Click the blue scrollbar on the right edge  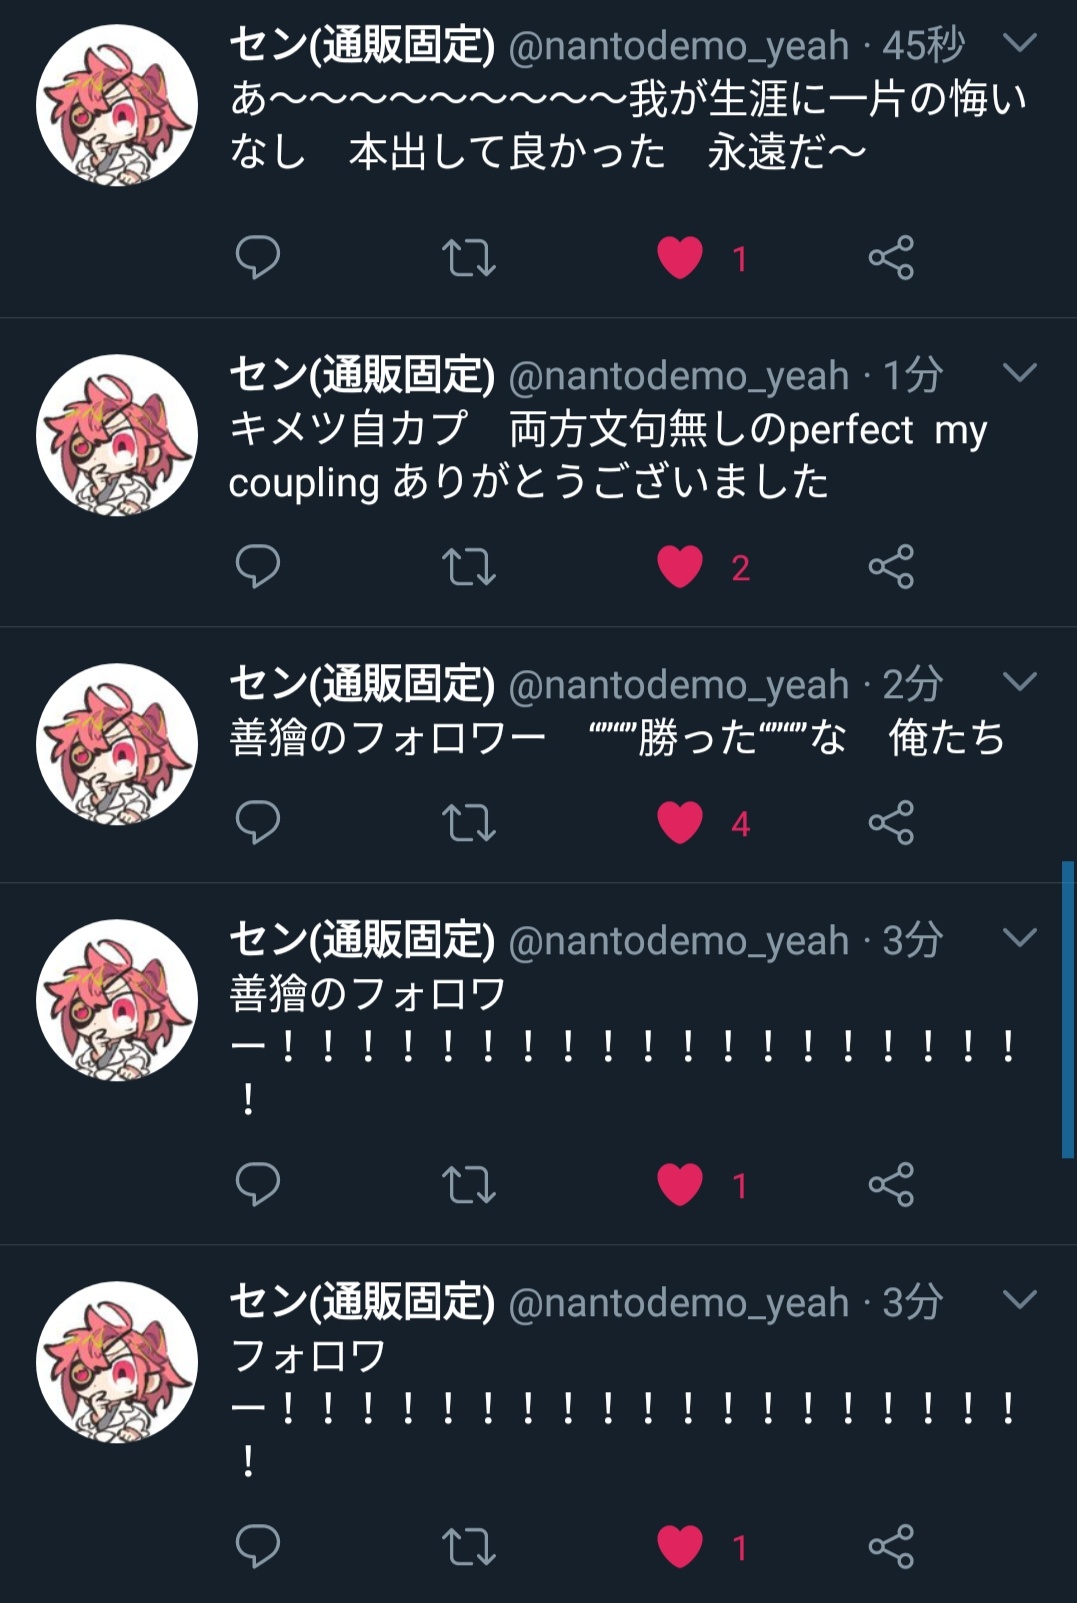pyautogui.click(x=1068, y=1009)
